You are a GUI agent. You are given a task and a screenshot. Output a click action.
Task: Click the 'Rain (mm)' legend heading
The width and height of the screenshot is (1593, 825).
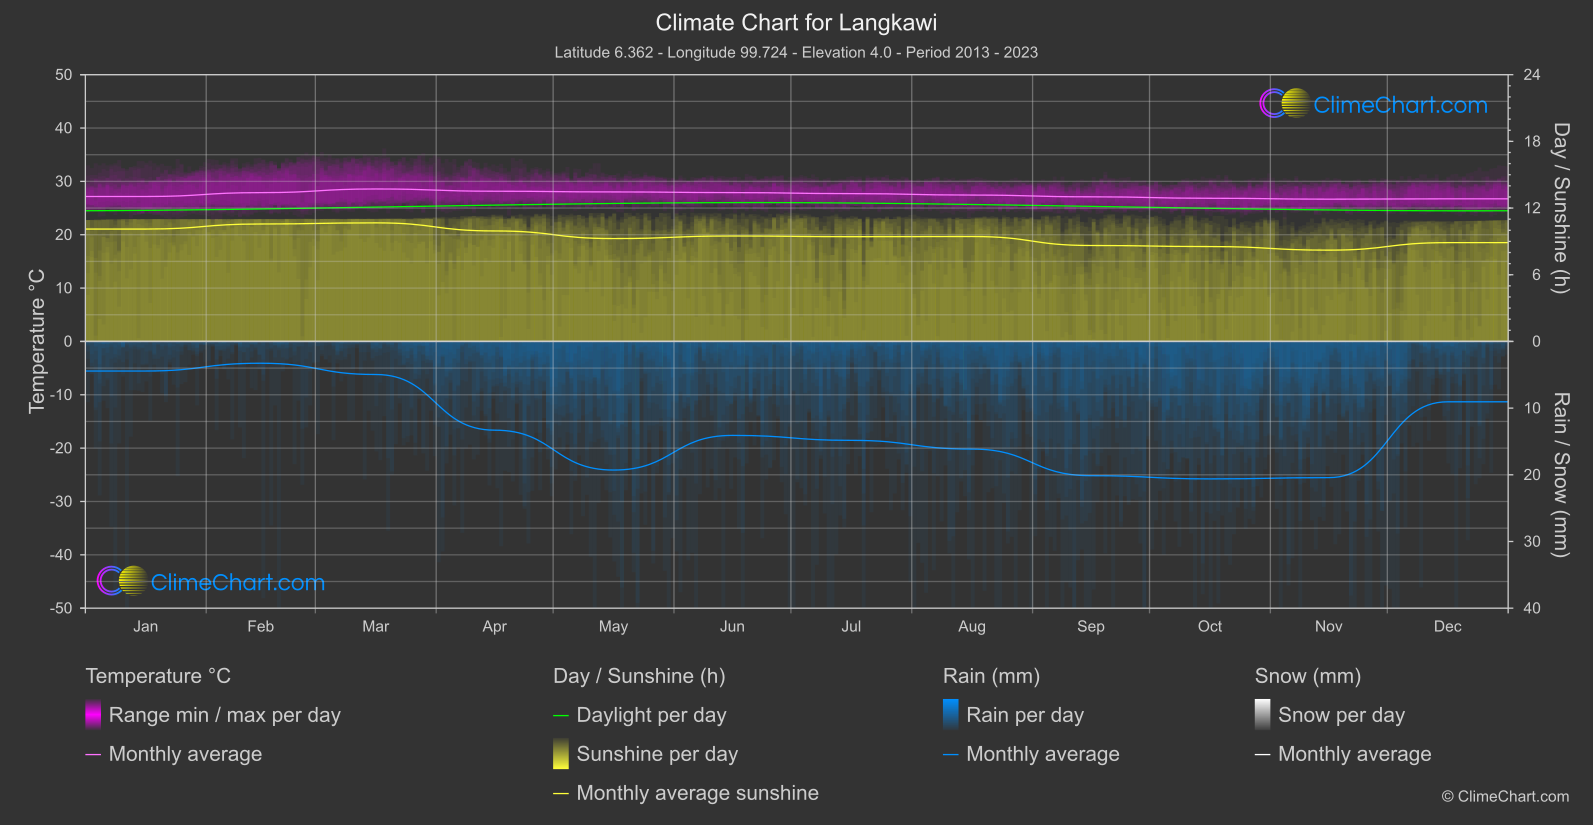click(991, 676)
